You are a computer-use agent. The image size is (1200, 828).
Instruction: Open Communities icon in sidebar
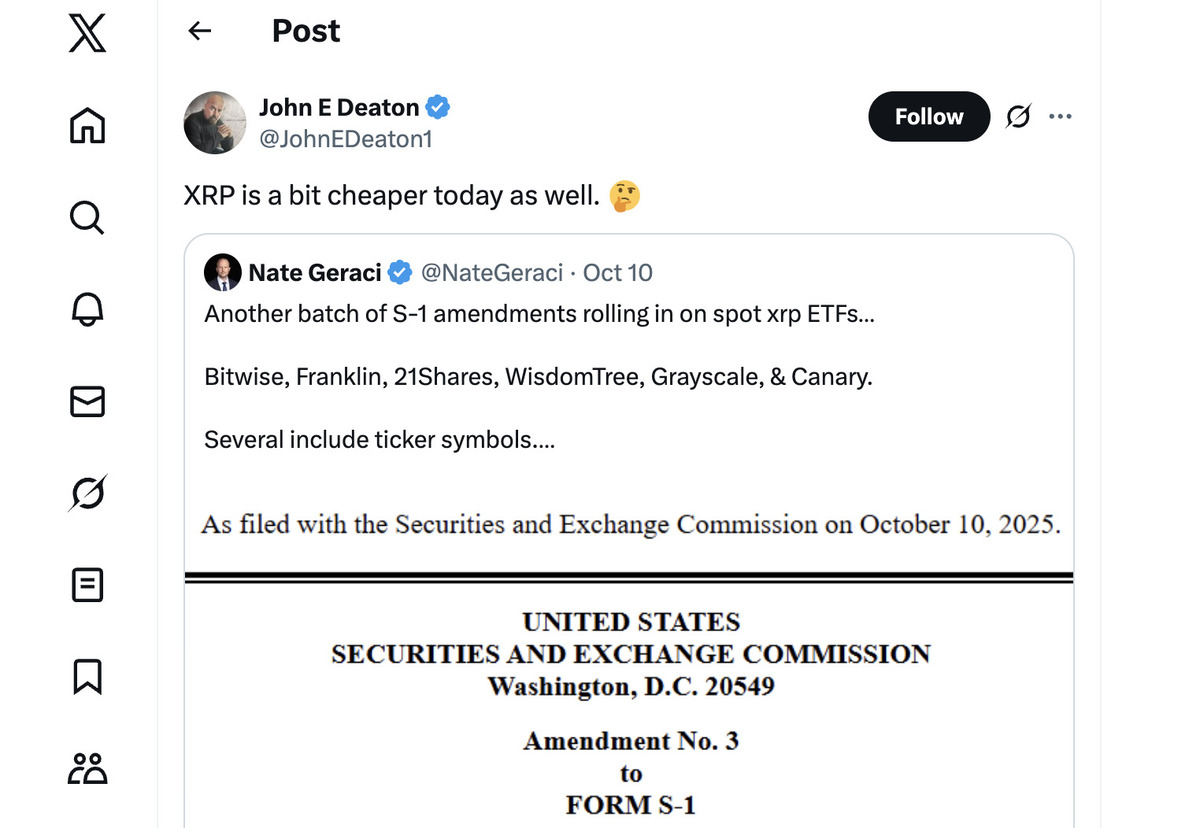[87, 768]
